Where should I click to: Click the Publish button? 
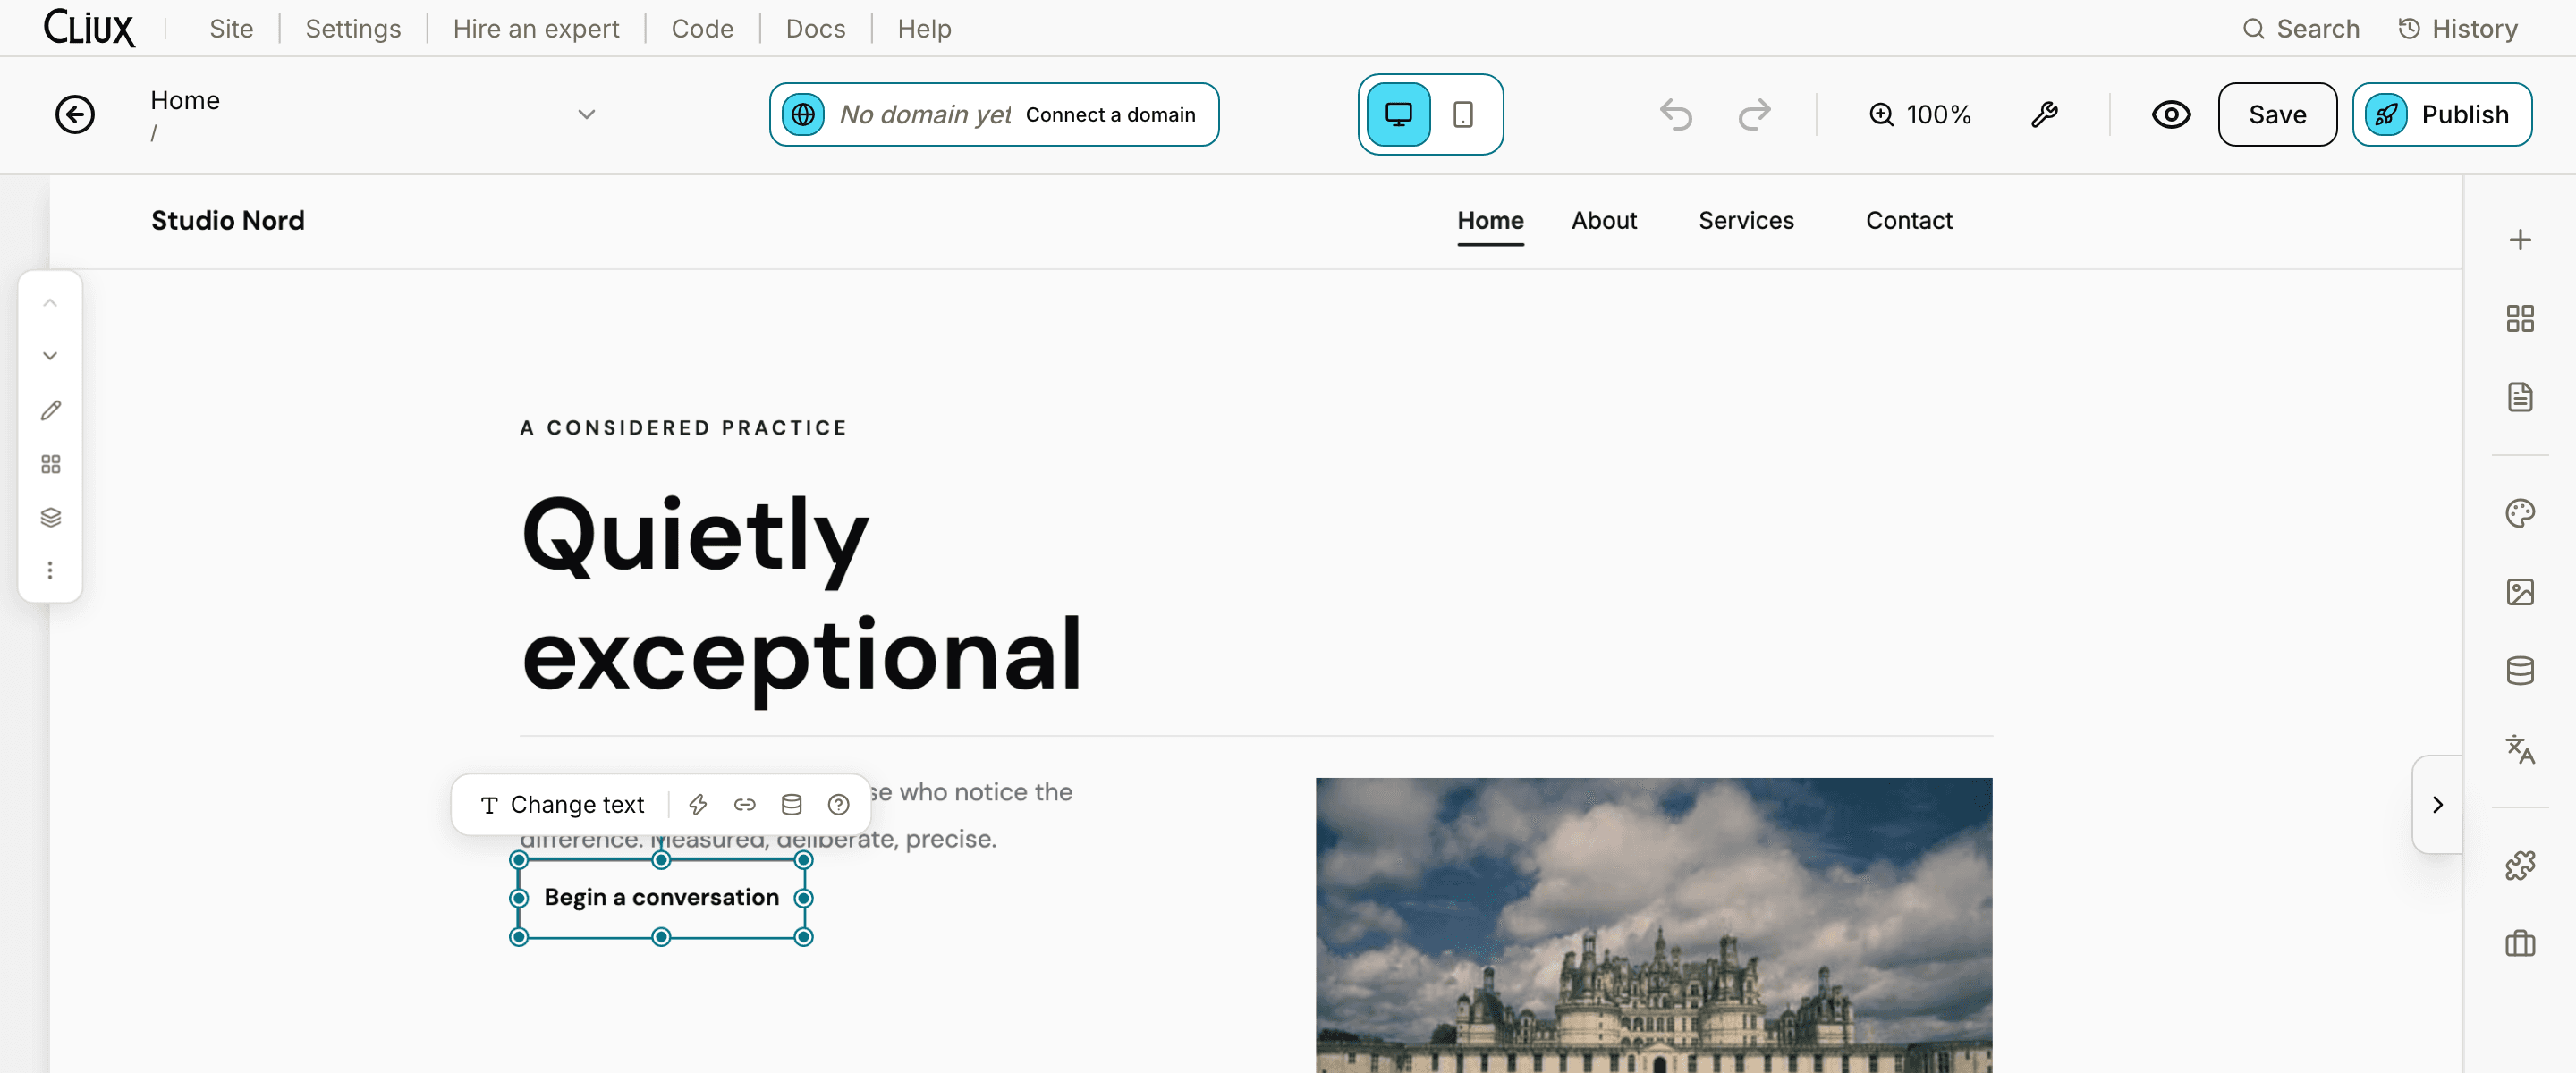[x=2441, y=114]
